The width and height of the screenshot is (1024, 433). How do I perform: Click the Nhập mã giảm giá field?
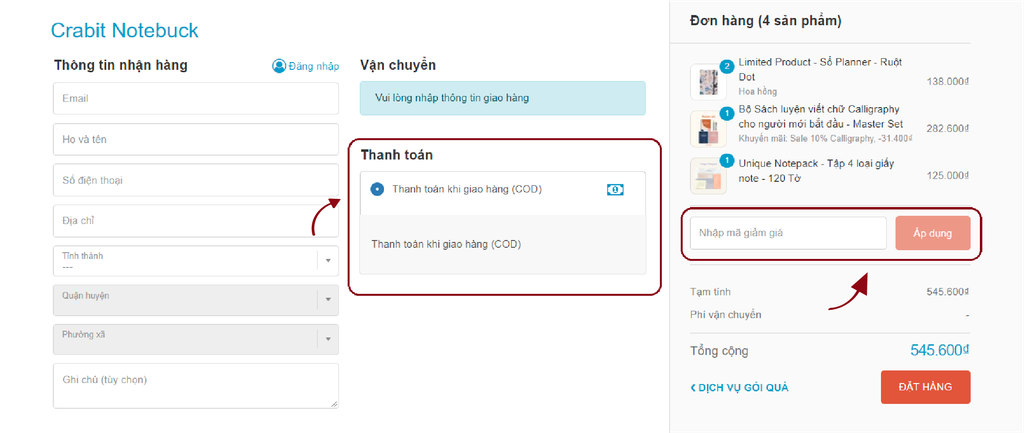(x=788, y=233)
